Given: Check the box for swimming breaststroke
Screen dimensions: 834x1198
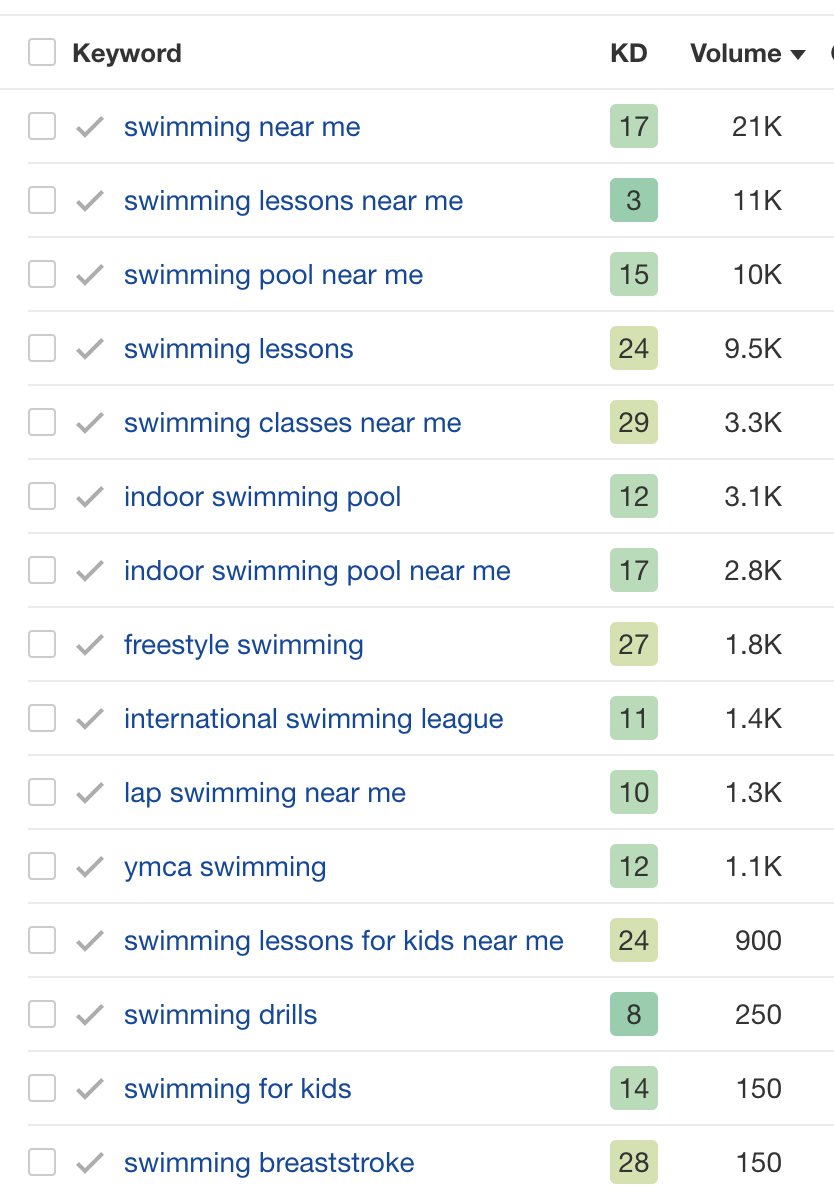Looking at the screenshot, I should click(42, 1162).
